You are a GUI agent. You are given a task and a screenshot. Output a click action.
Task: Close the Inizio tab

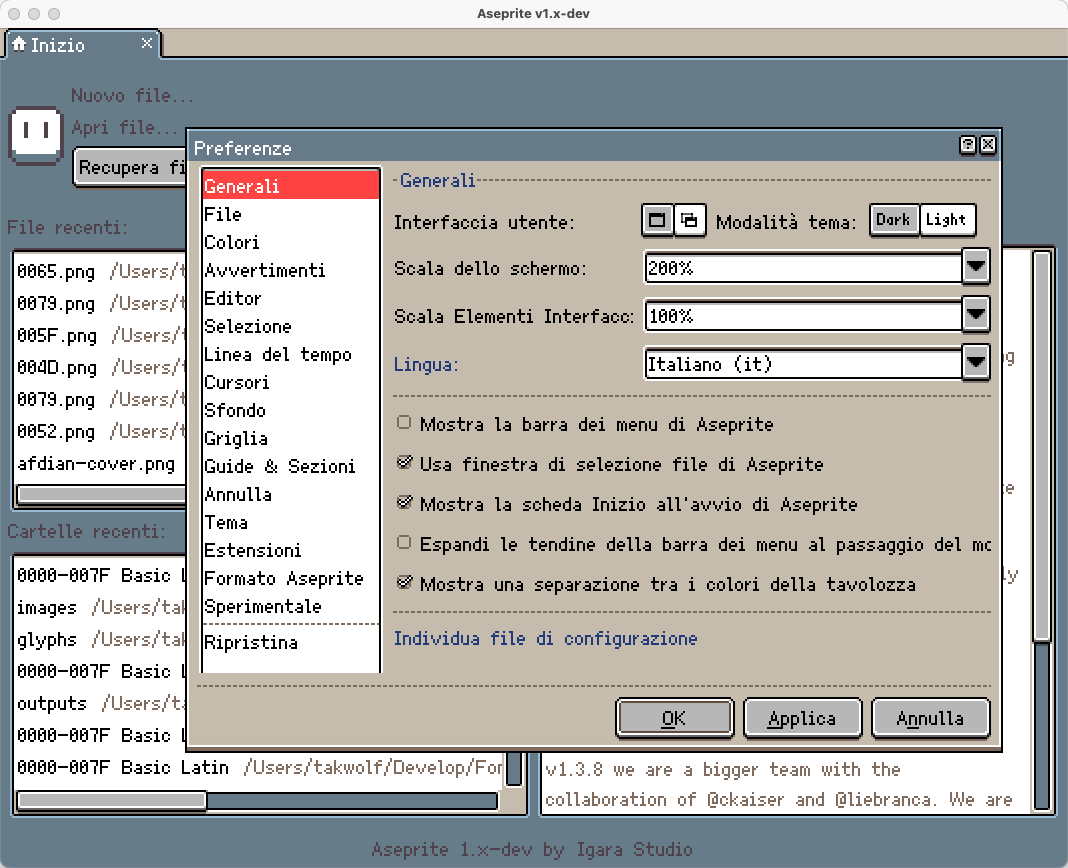tap(146, 44)
